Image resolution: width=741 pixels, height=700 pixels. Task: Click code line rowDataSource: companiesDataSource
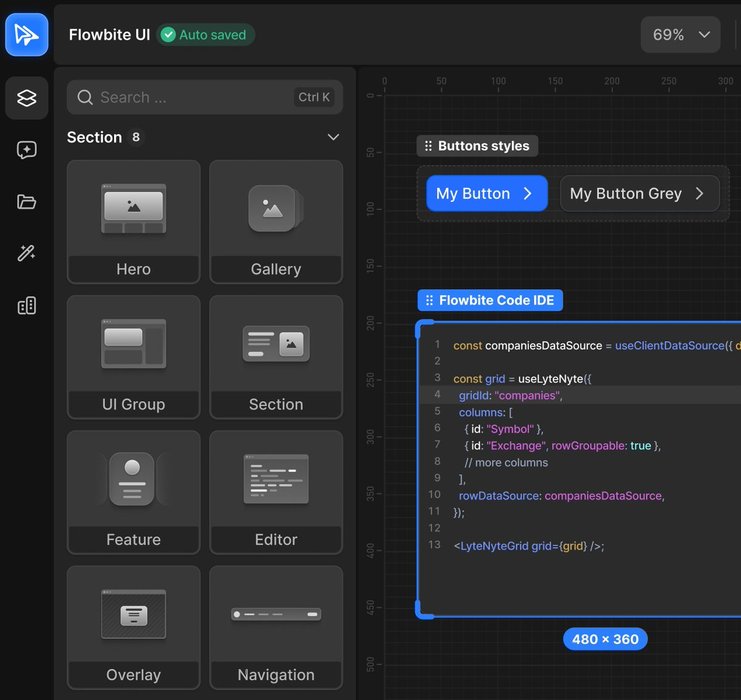(x=562, y=496)
